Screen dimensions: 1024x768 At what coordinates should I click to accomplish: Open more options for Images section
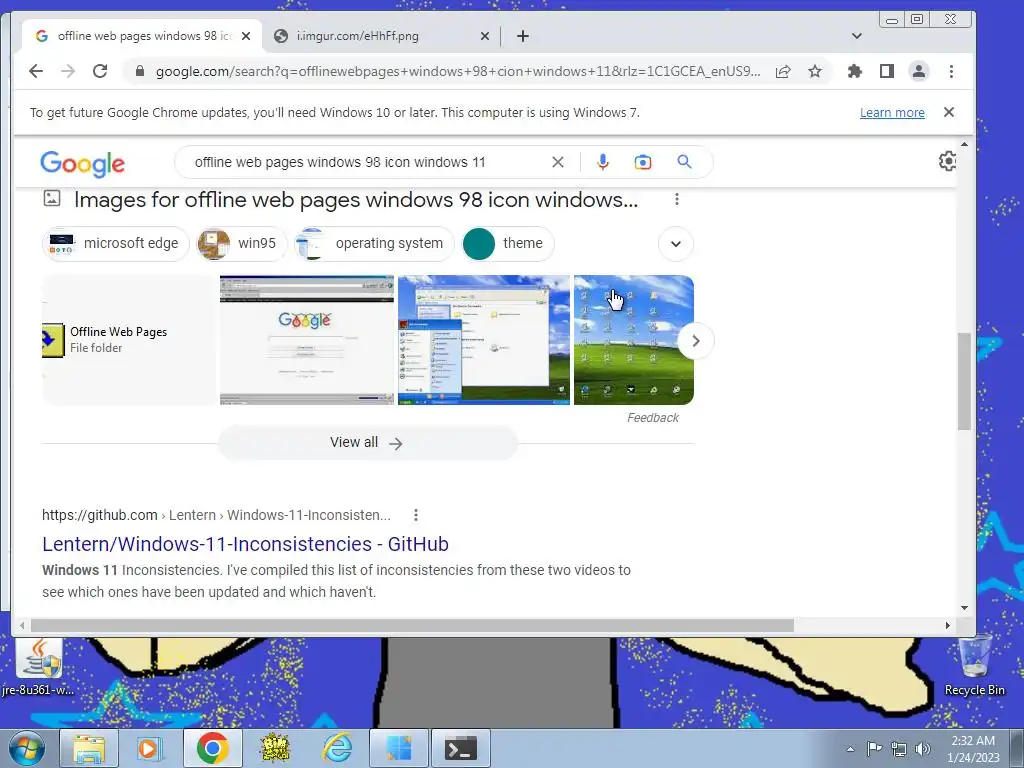coord(677,199)
